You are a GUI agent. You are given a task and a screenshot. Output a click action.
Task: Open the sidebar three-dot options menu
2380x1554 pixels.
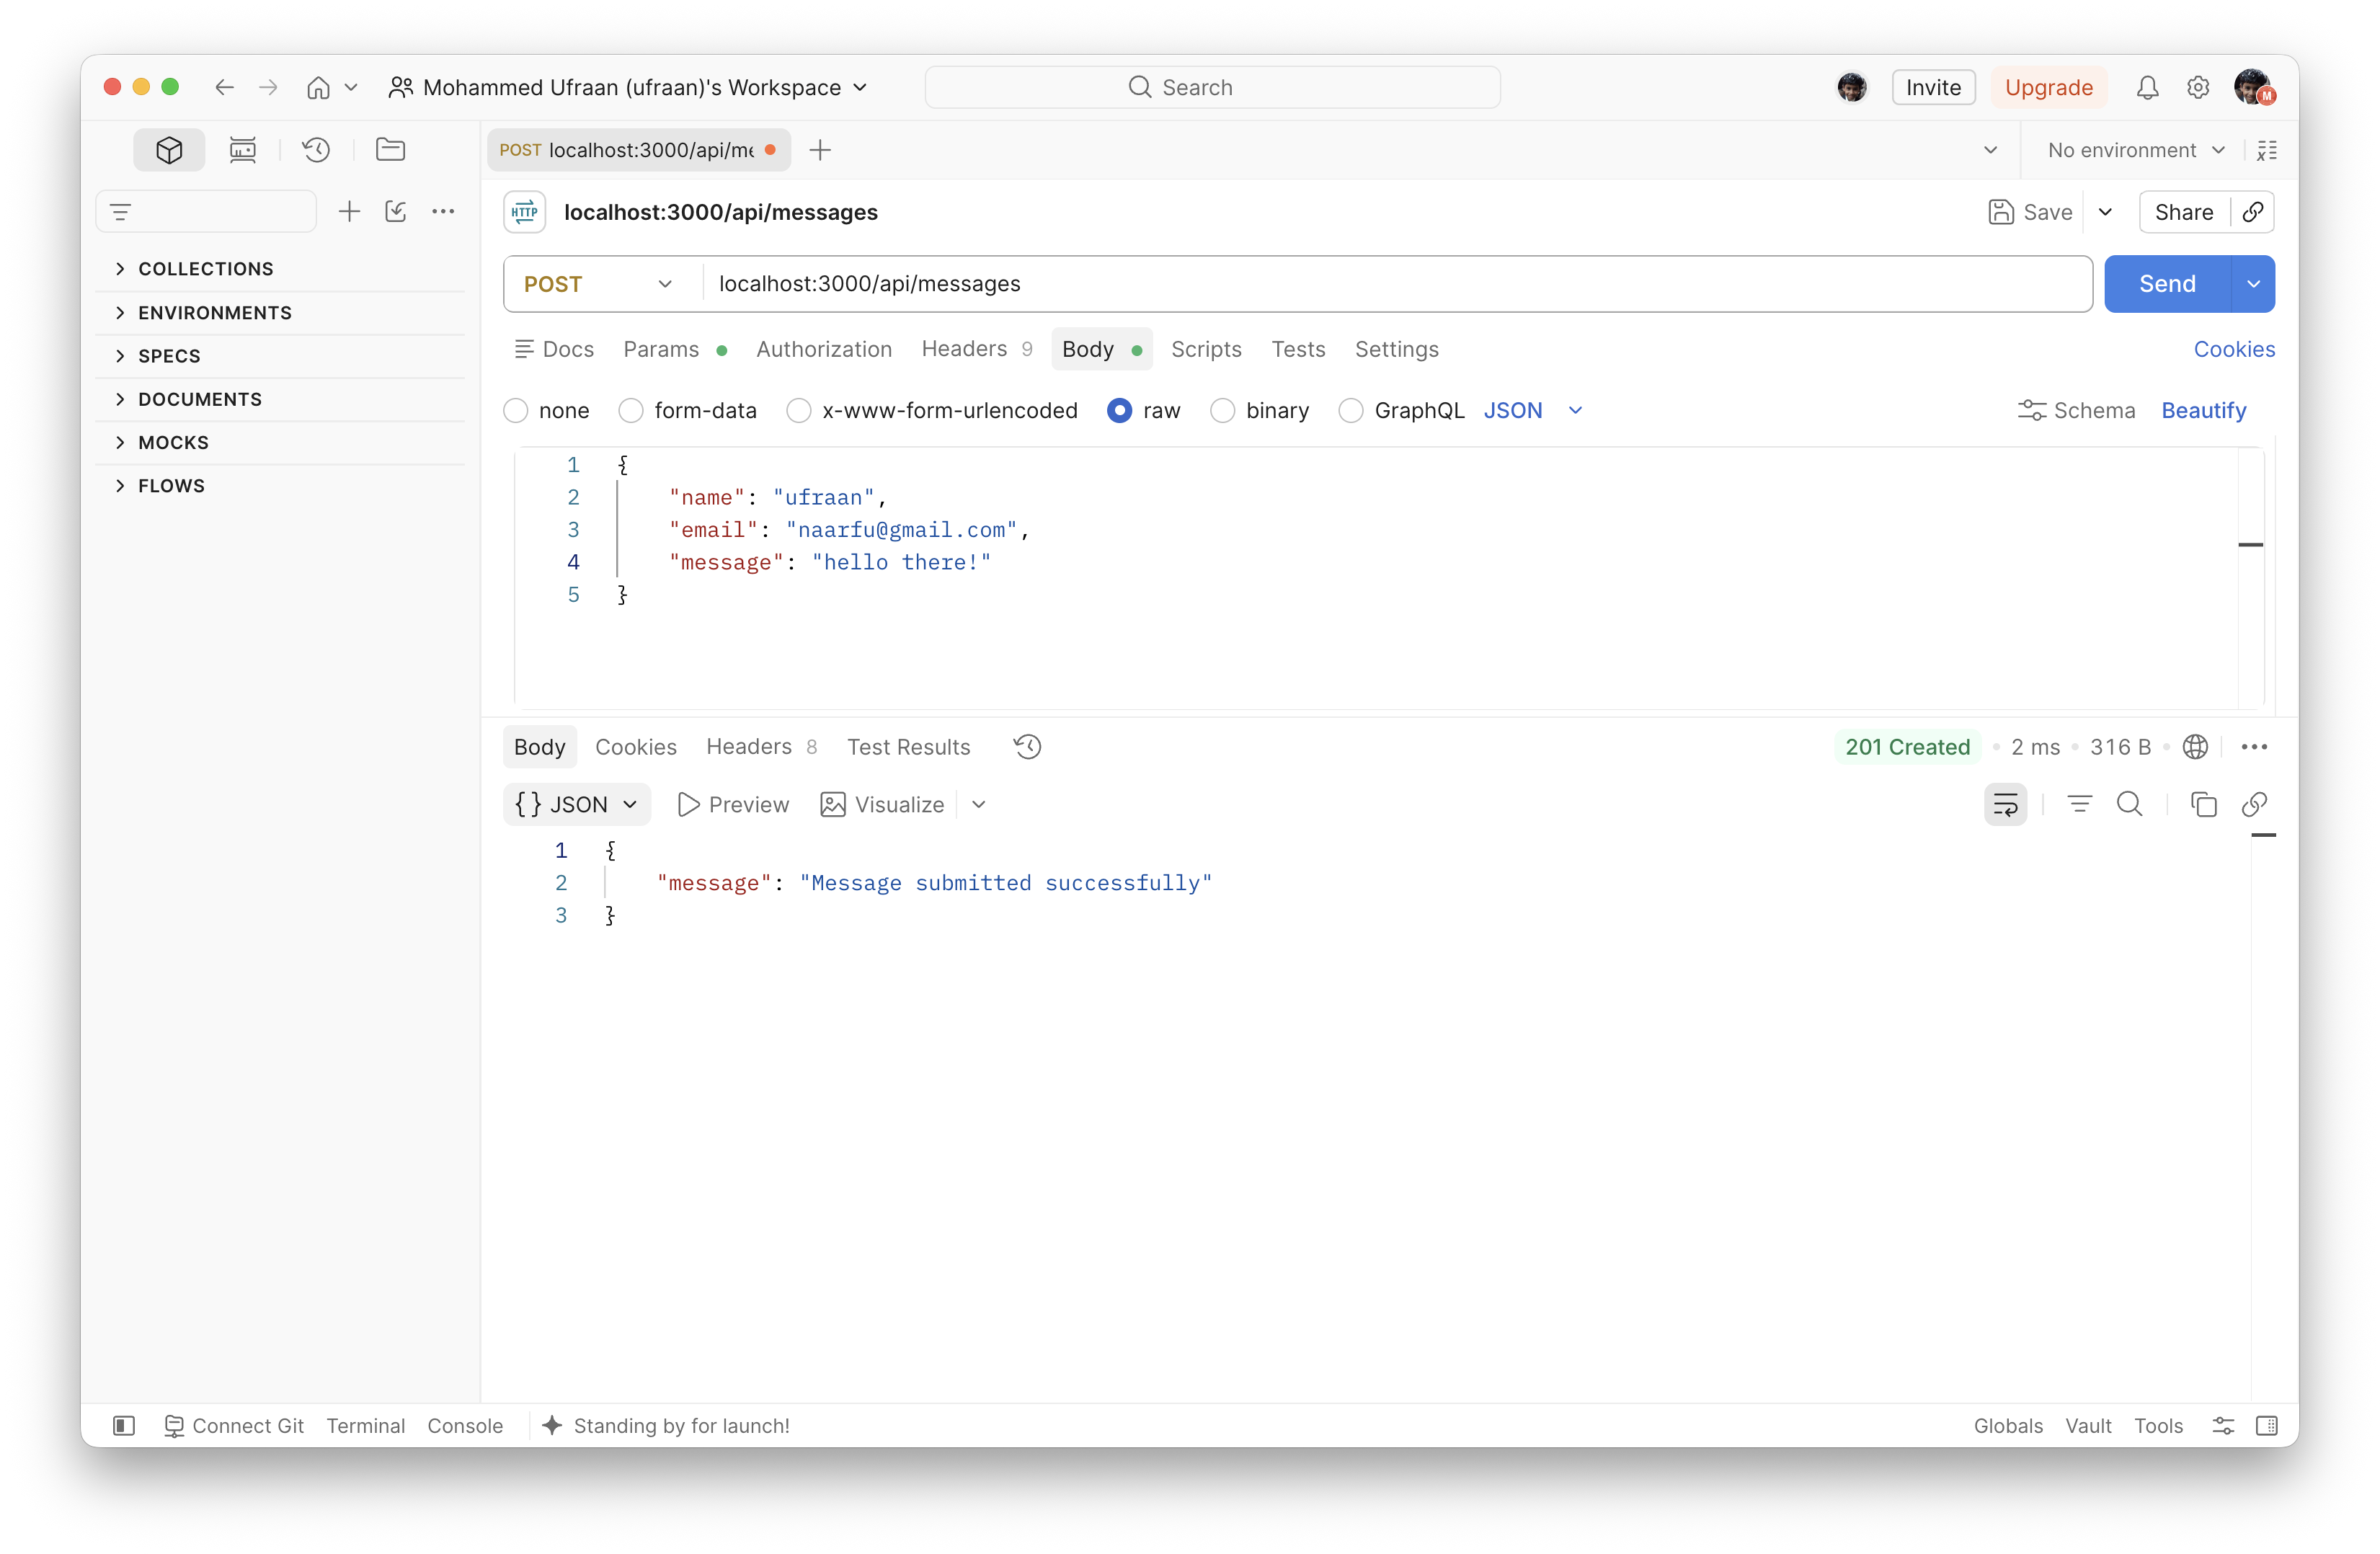click(x=443, y=211)
